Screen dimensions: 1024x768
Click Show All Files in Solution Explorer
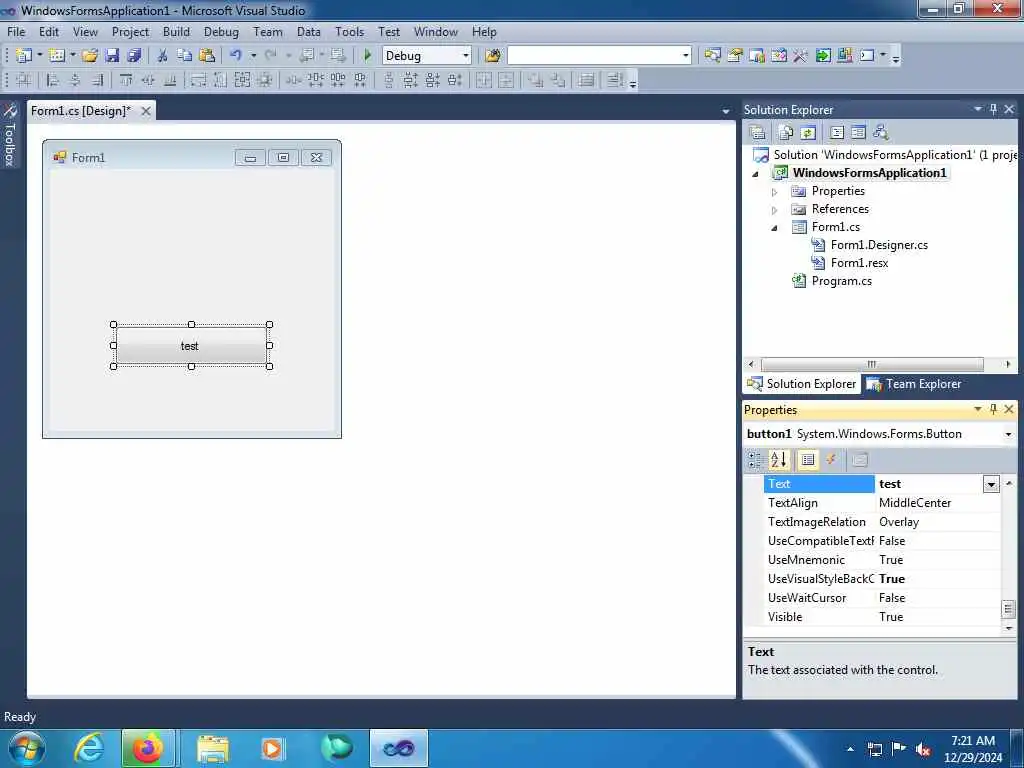786,133
